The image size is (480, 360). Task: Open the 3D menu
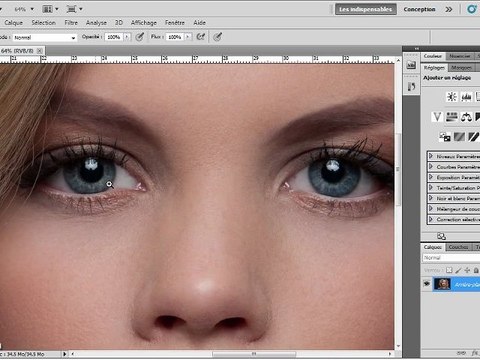coord(119,23)
